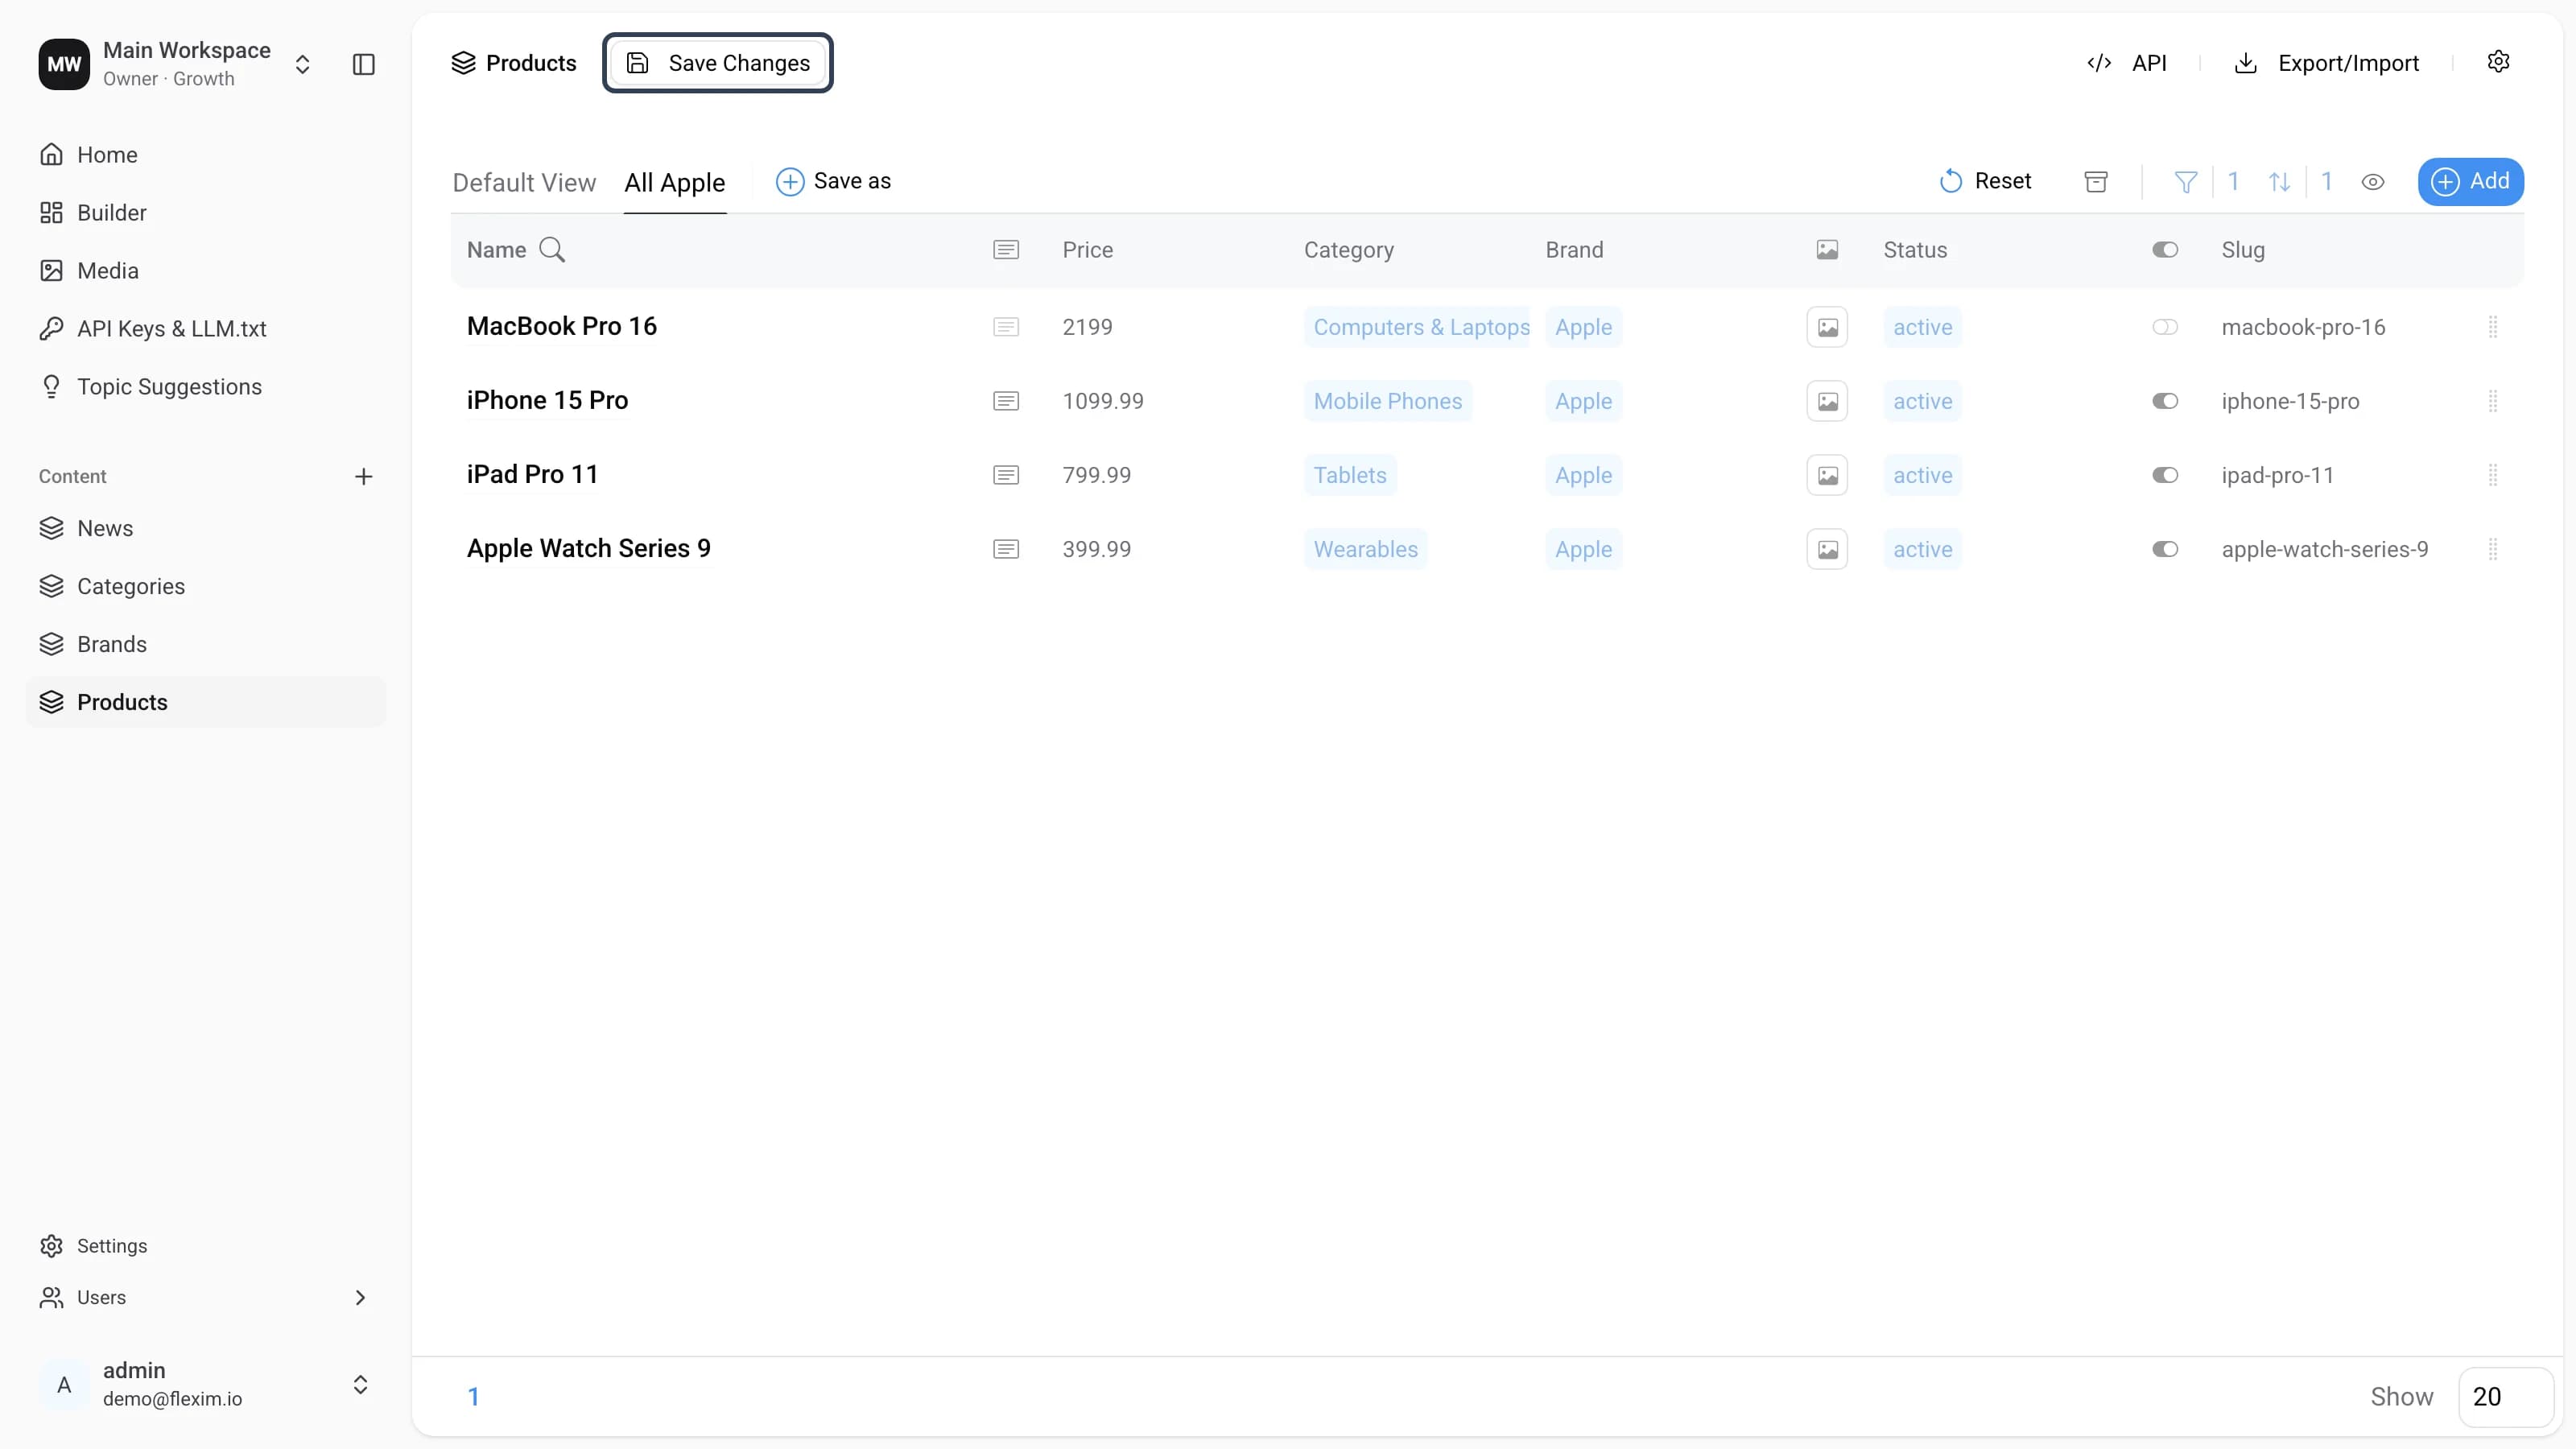
Task: Open image thumbnail for iPhone 15 Pro
Action: pyautogui.click(x=1827, y=401)
